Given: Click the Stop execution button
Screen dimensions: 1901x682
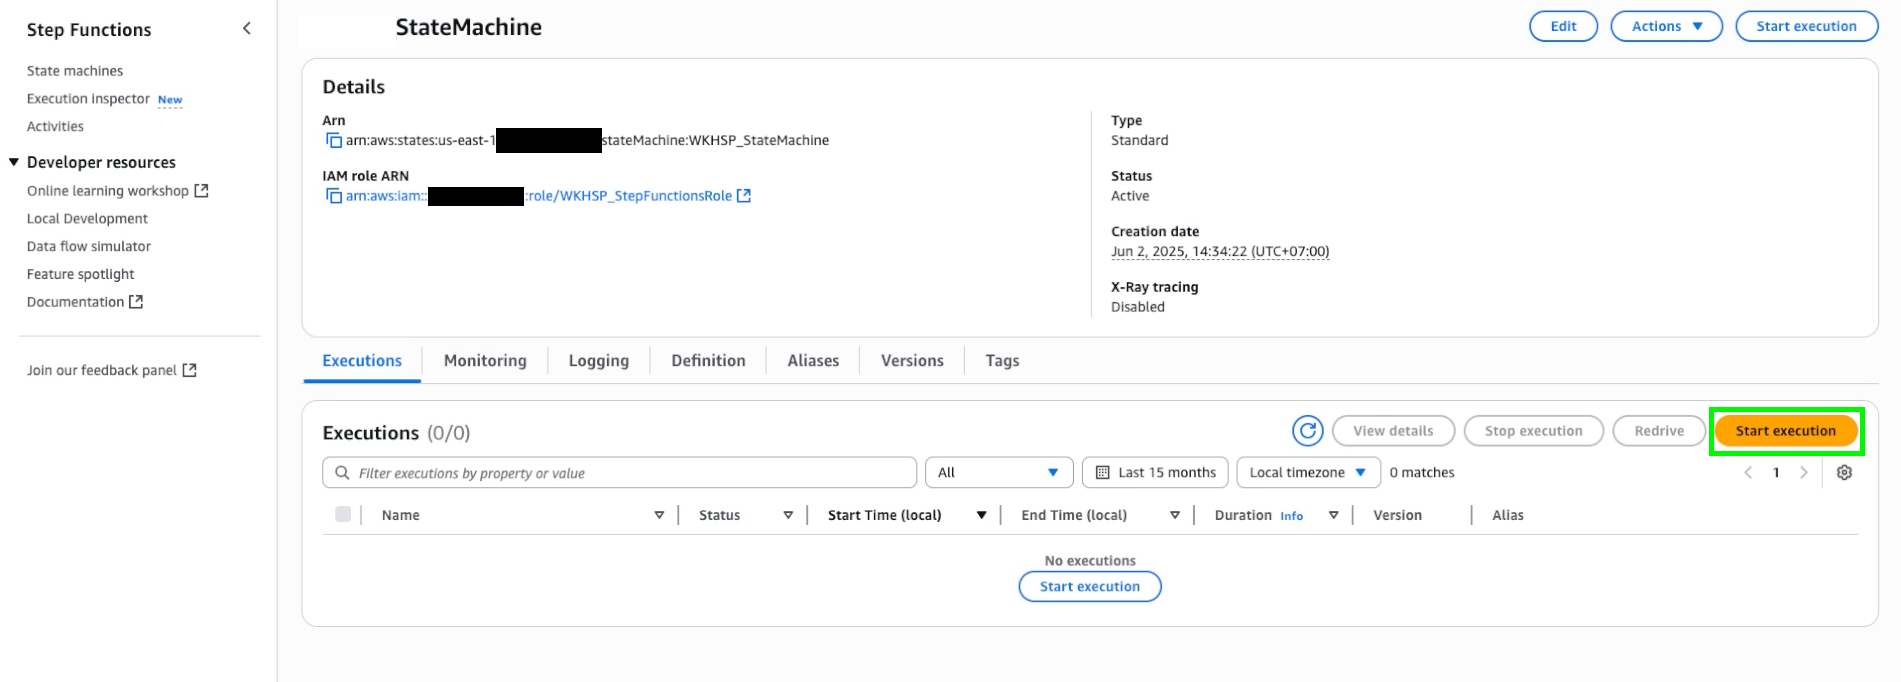Looking at the screenshot, I should (1534, 431).
